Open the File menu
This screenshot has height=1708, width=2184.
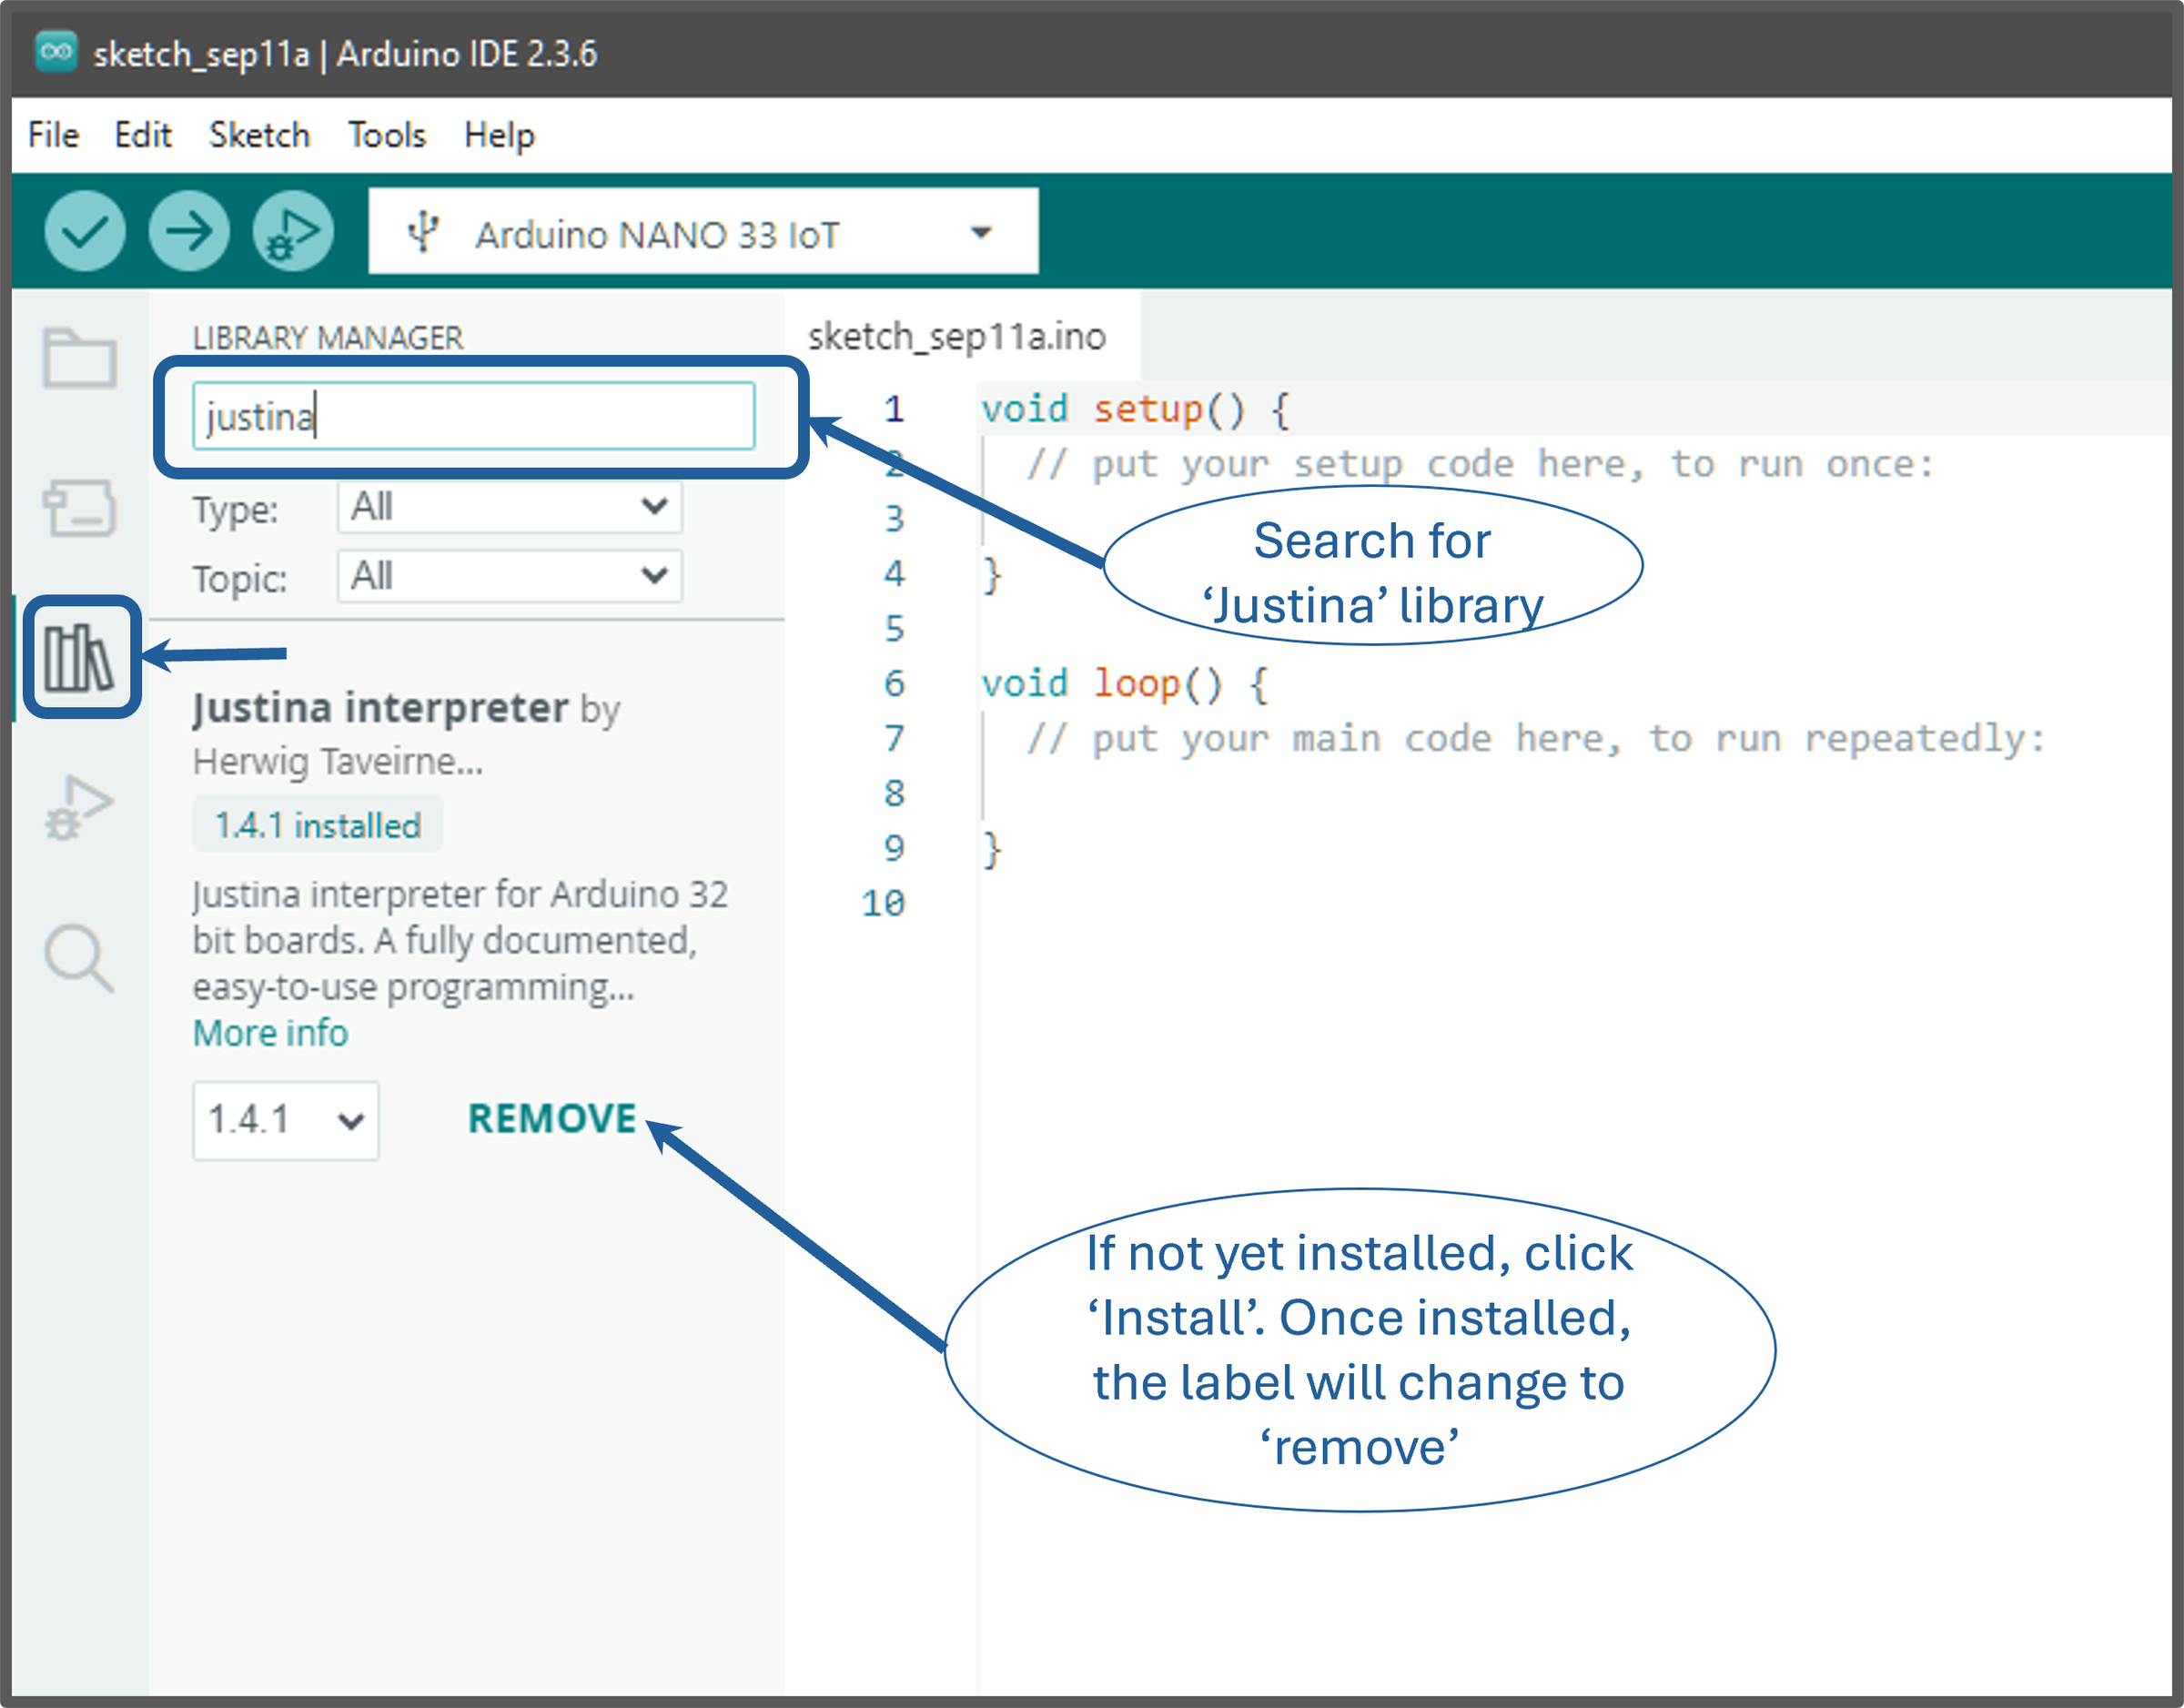click(52, 135)
